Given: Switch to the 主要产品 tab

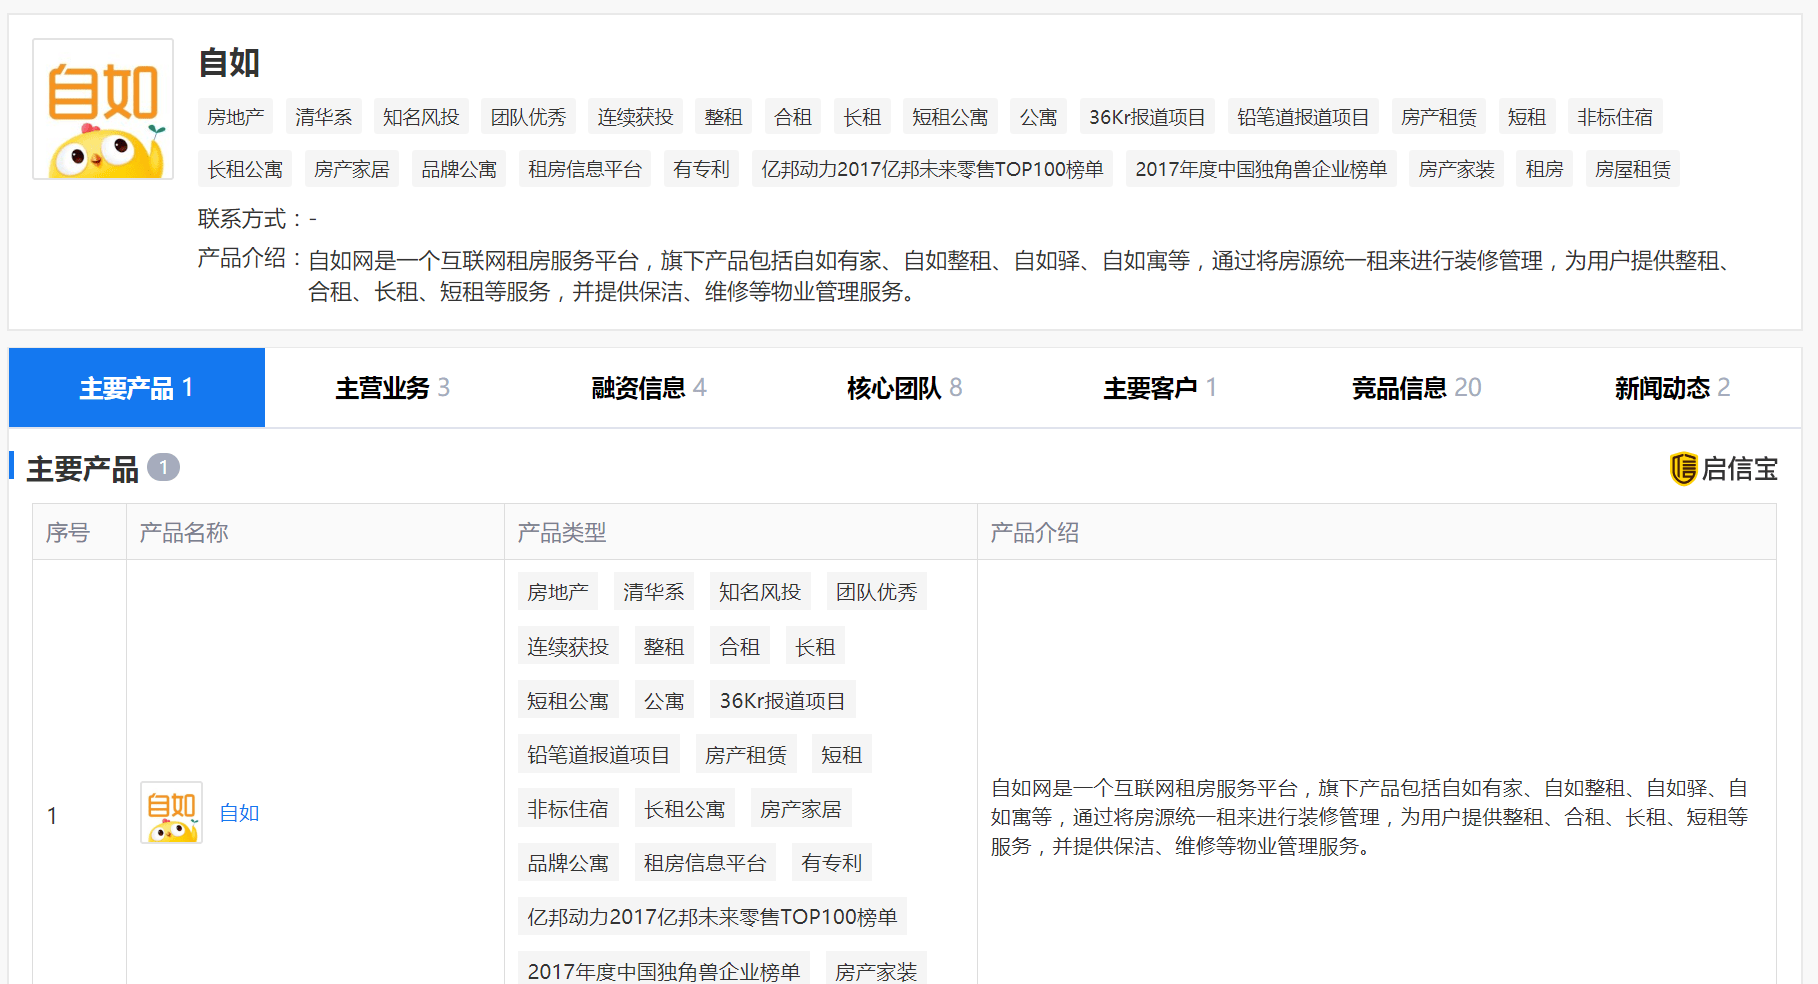Looking at the screenshot, I should click(x=137, y=388).
